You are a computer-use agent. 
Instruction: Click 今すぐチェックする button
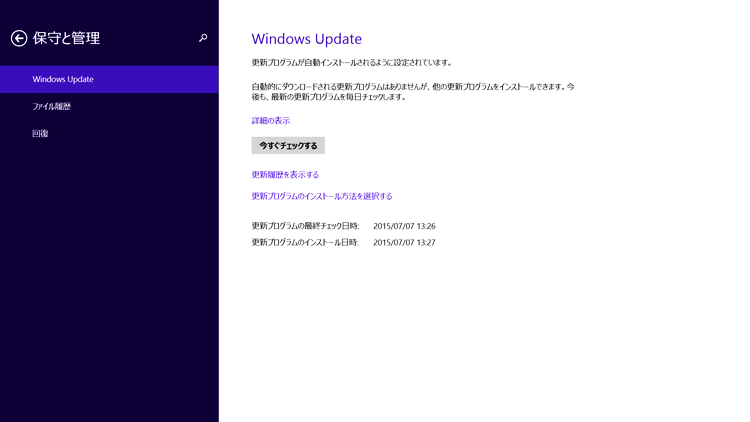(x=288, y=145)
